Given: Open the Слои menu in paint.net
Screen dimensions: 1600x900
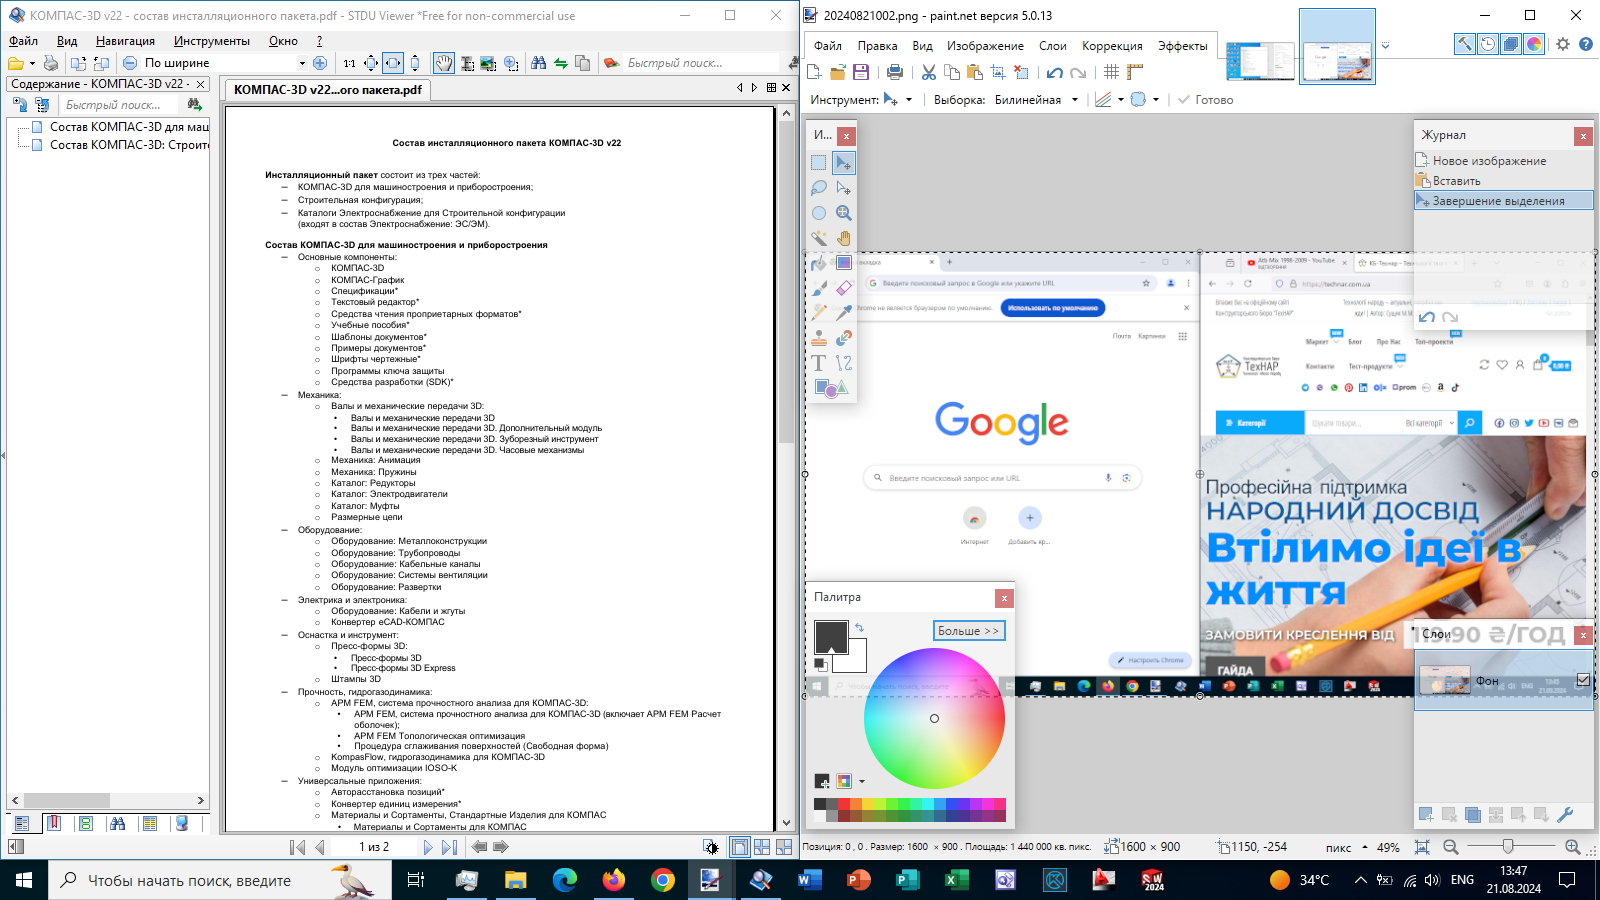Looking at the screenshot, I should click(x=1052, y=46).
